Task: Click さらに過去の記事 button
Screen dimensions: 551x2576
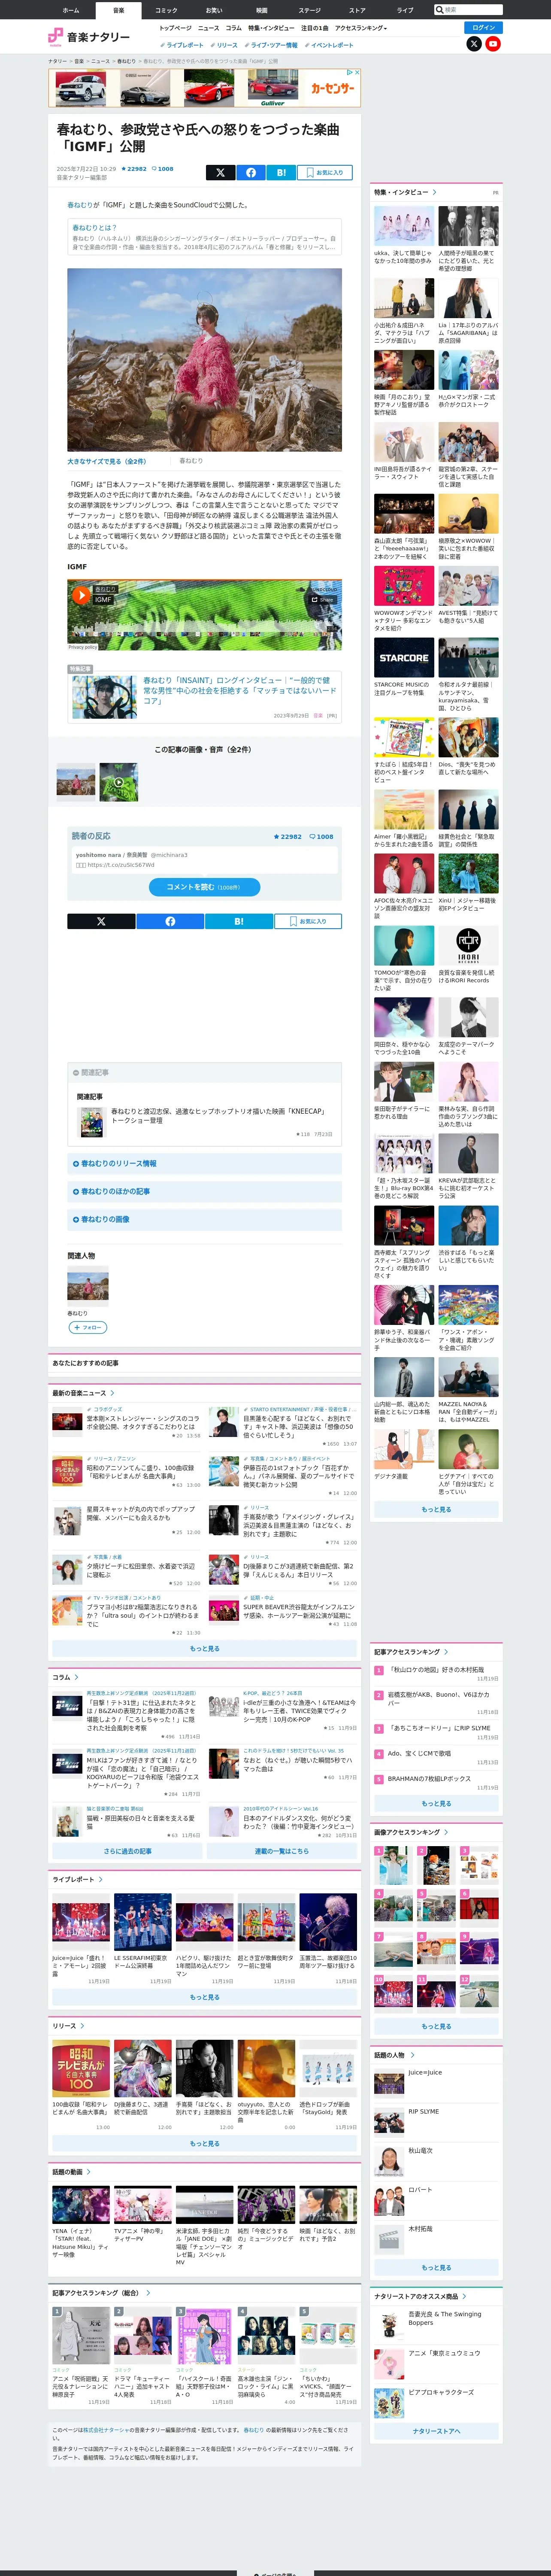Action: click(128, 1851)
